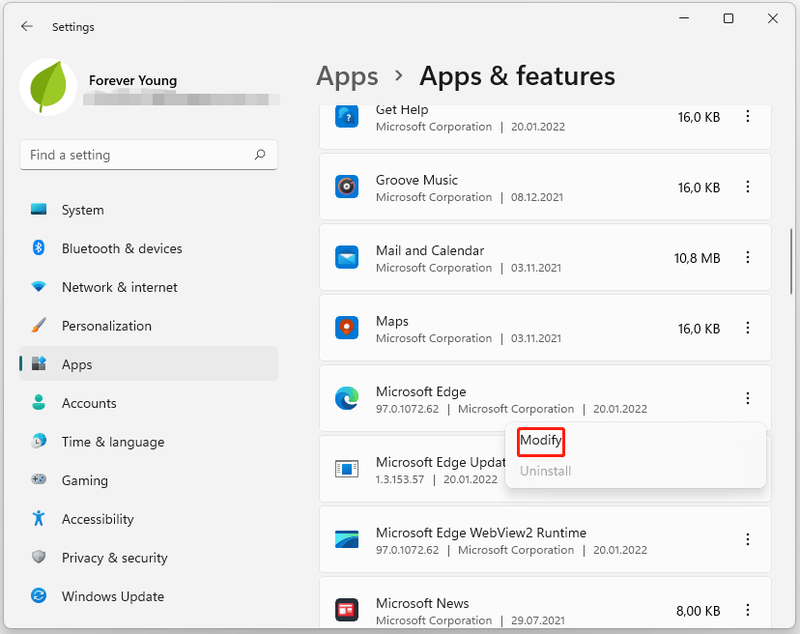Image resolution: width=800 pixels, height=634 pixels.
Task: Open Bluetooth & devices settings
Action: pos(148,248)
